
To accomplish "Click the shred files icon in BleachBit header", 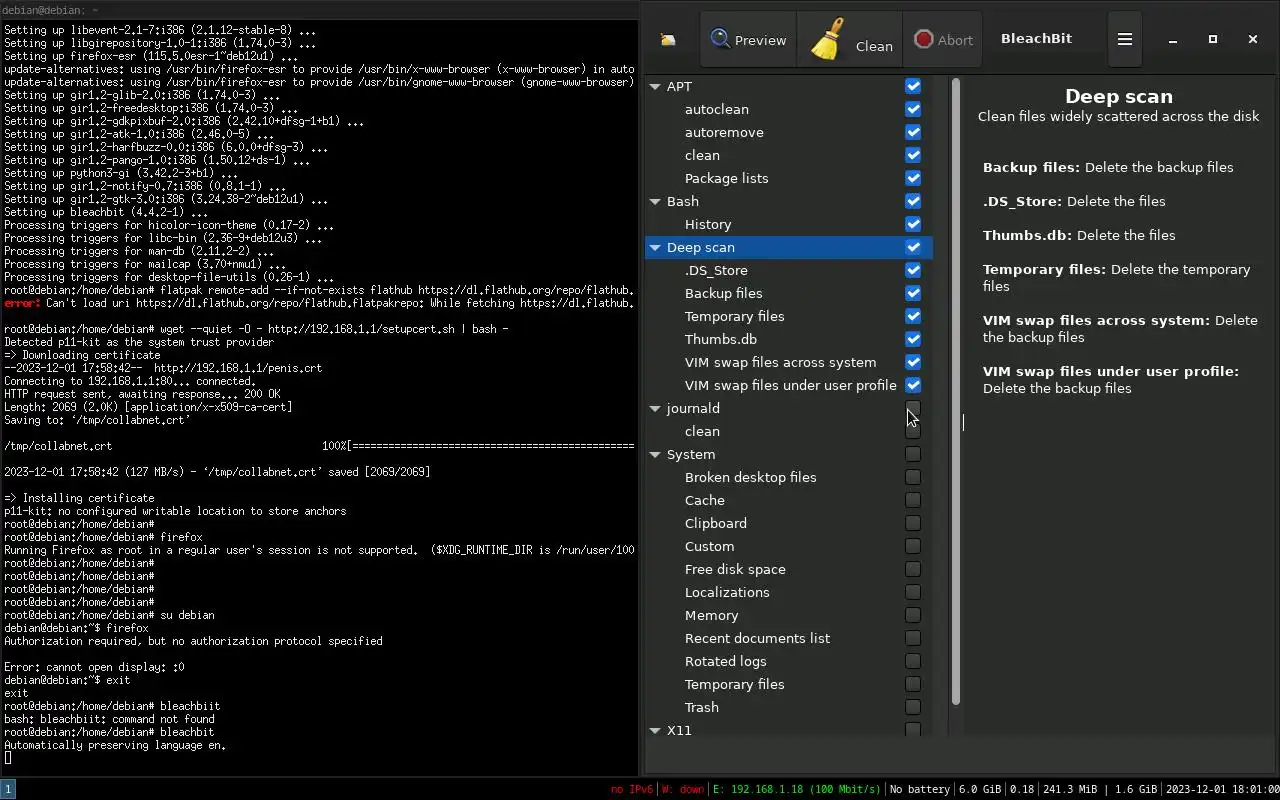I will pyautogui.click(x=668, y=40).
